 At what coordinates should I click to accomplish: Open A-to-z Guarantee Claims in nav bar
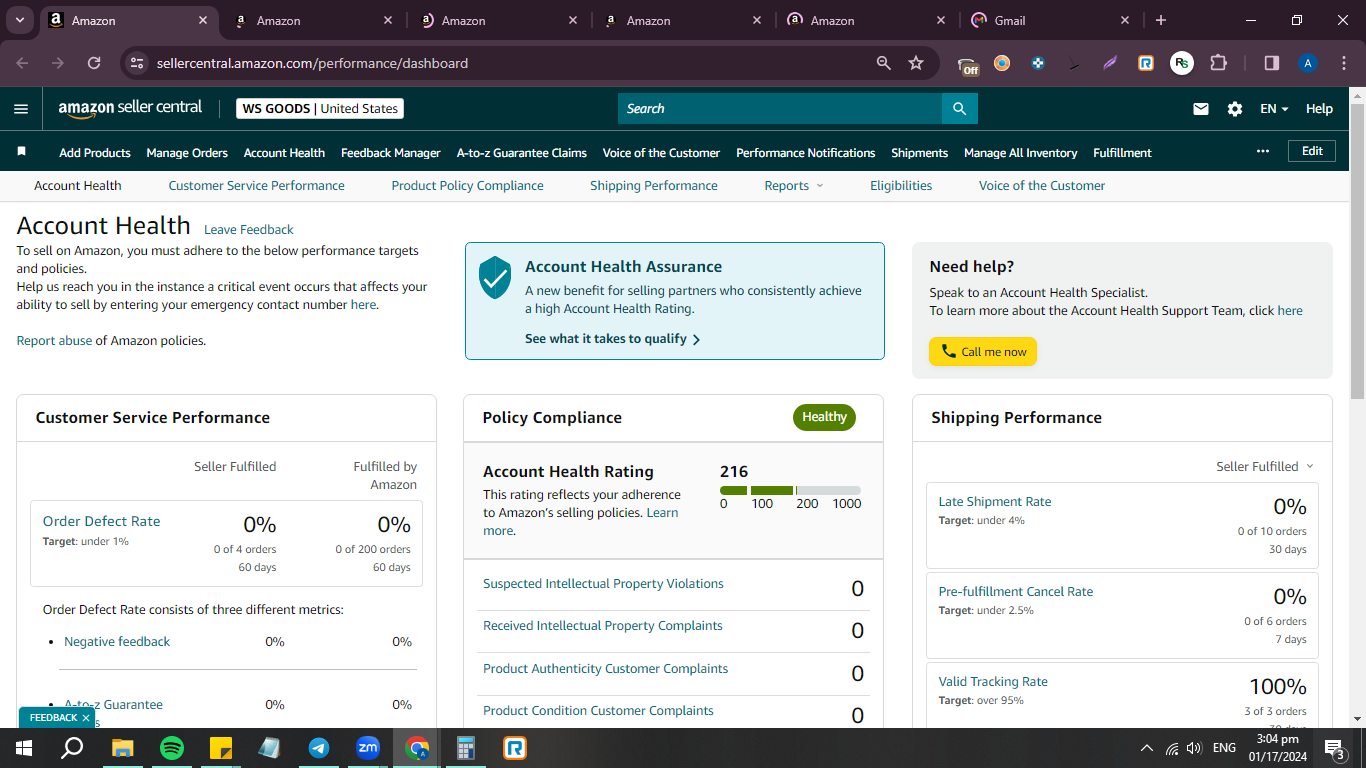(x=522, y=153)
